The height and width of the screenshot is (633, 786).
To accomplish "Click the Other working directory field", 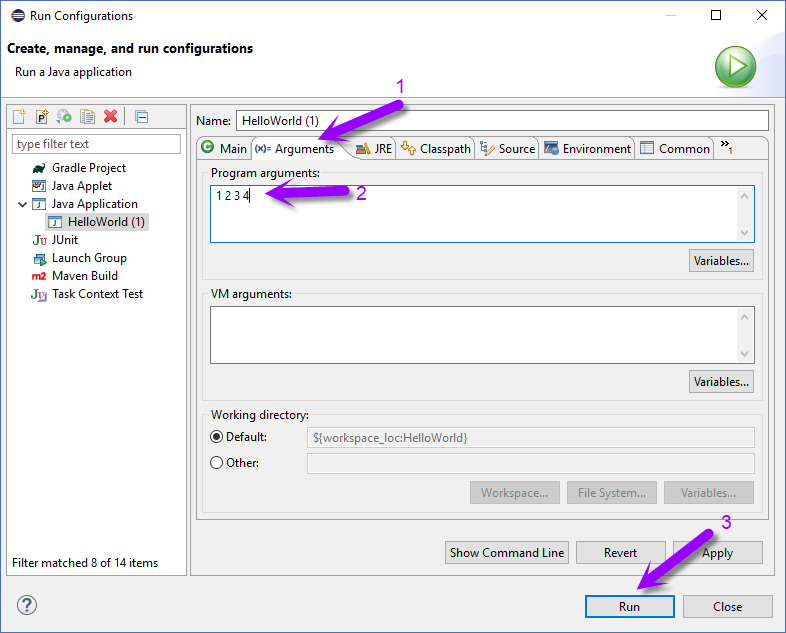I will (x=531, y=463).
